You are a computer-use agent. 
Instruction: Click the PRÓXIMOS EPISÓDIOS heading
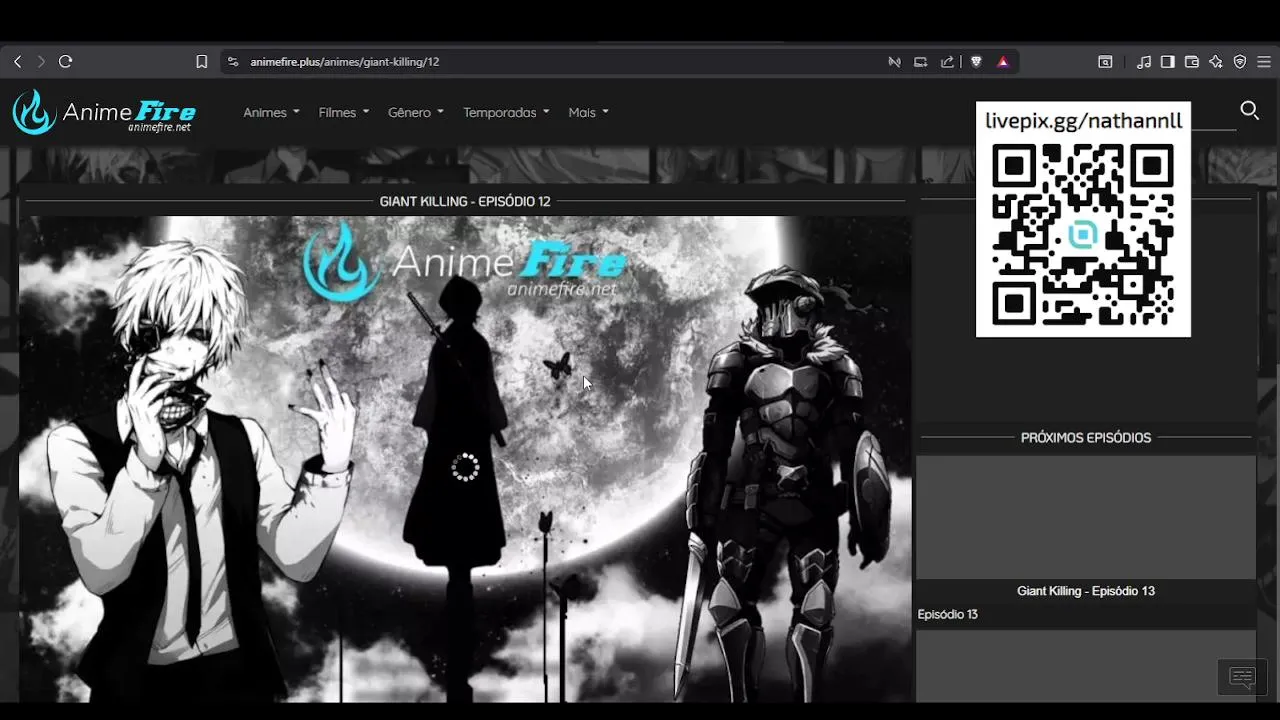click(x=1086, y=437)
